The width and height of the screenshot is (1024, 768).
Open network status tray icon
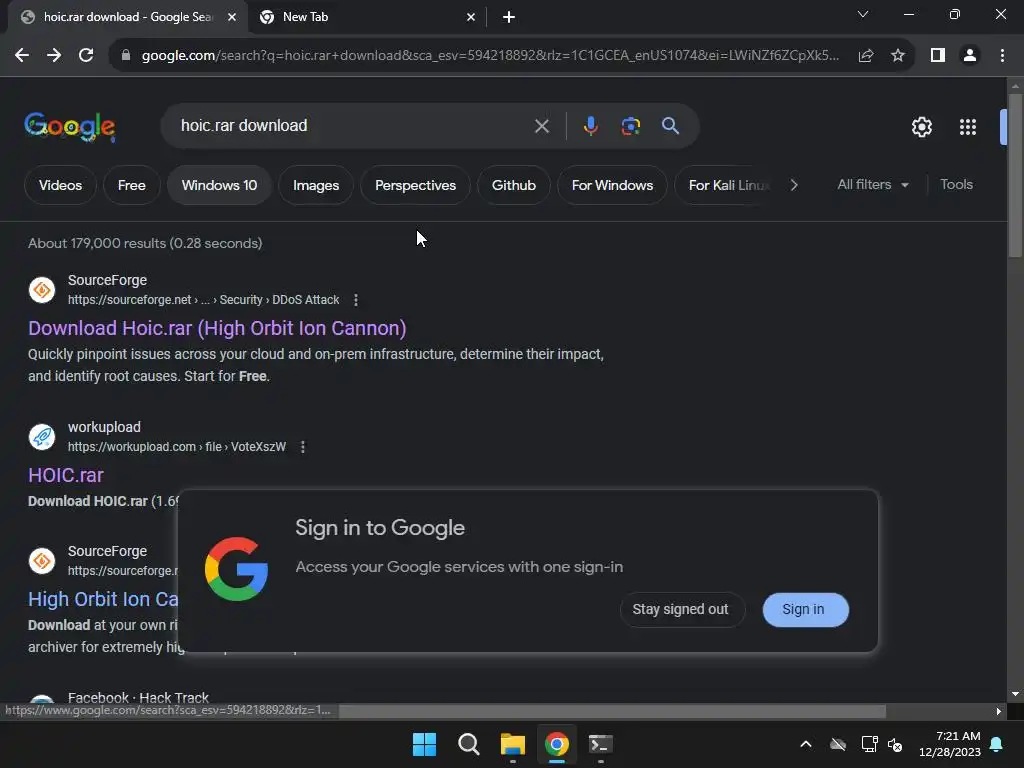(869, 744)
